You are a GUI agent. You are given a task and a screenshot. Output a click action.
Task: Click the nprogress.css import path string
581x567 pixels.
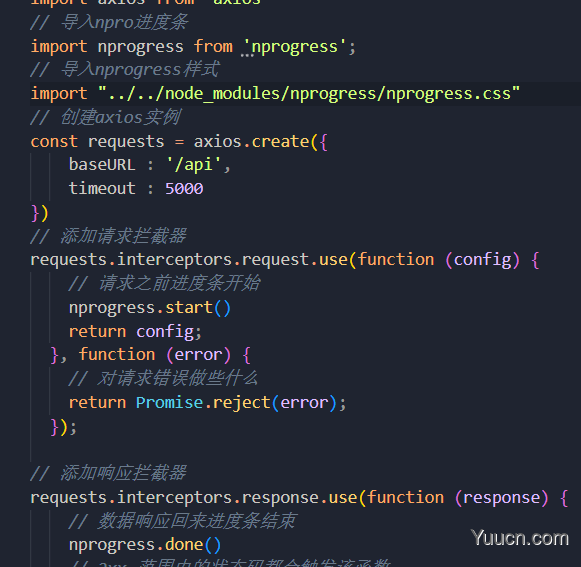pyautogui.click(x=309, y=94)
